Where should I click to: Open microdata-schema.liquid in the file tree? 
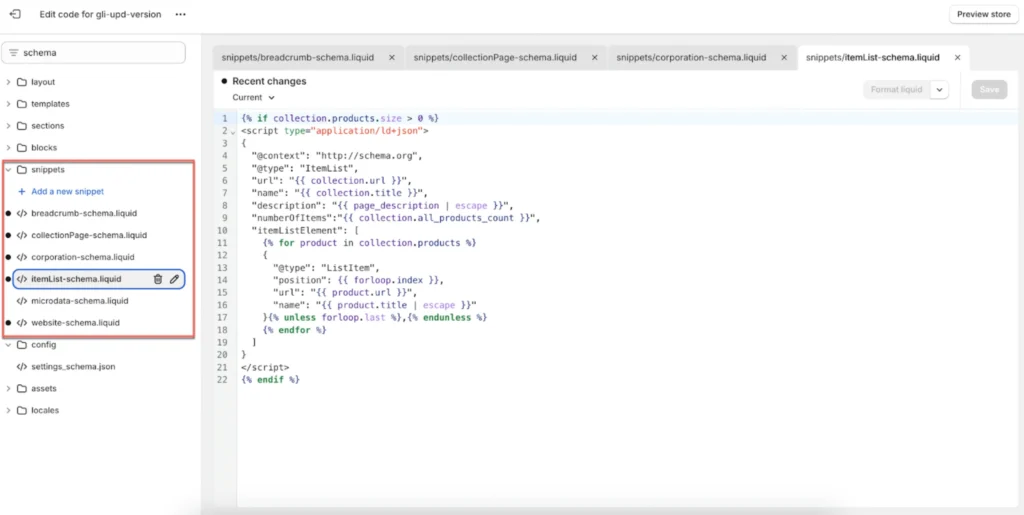pos(80,301)
